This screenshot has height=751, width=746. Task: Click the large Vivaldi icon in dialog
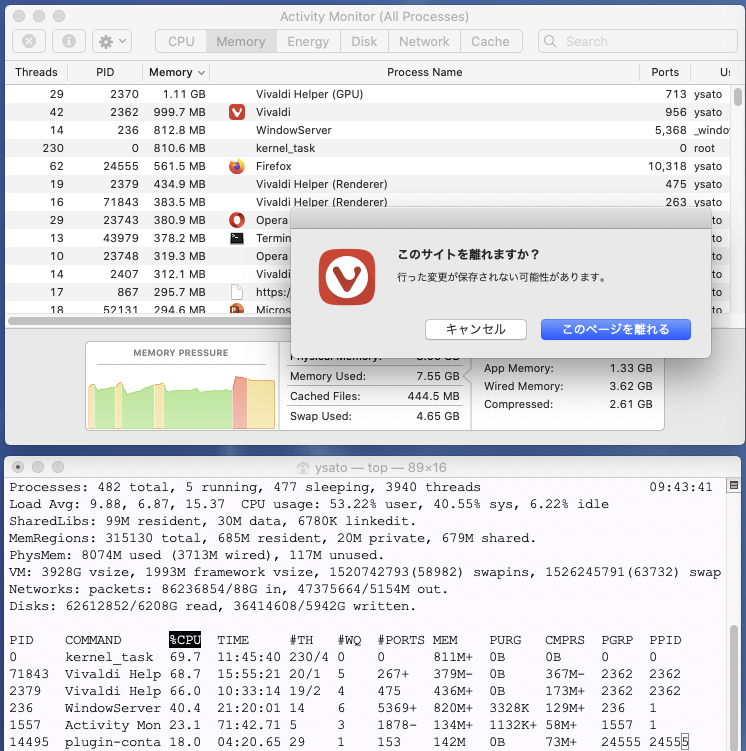click(x=347, y=276)
